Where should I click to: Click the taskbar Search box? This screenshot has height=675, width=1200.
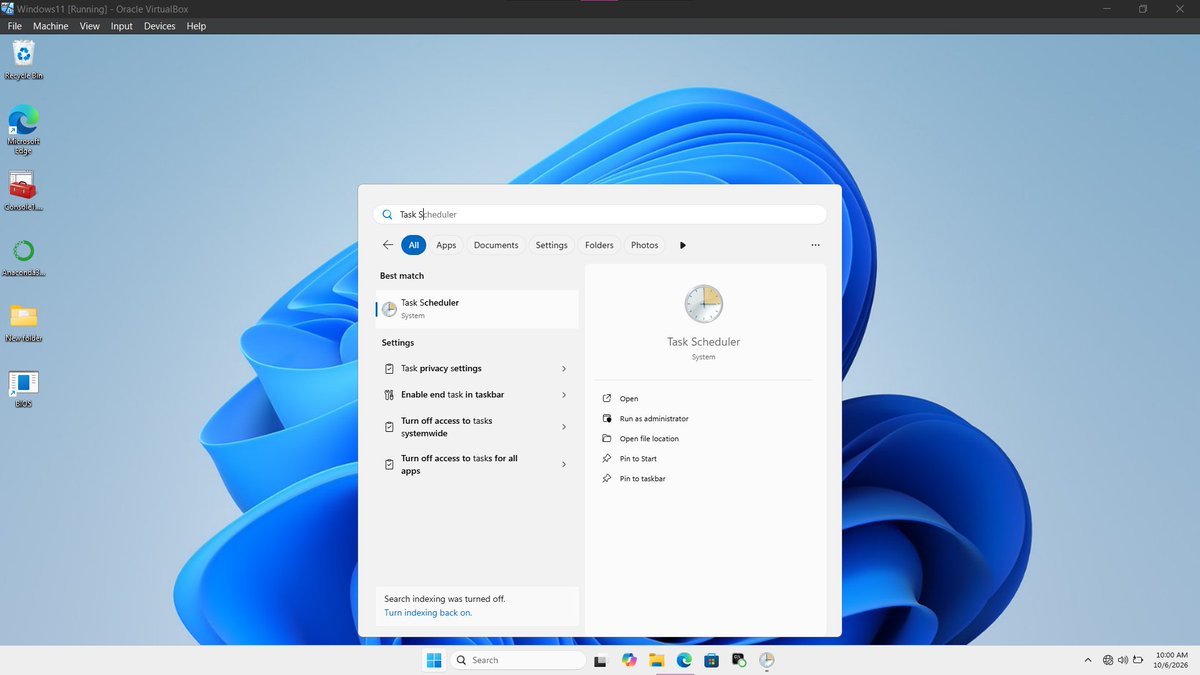pyautogui.click(x=517, y=660)
